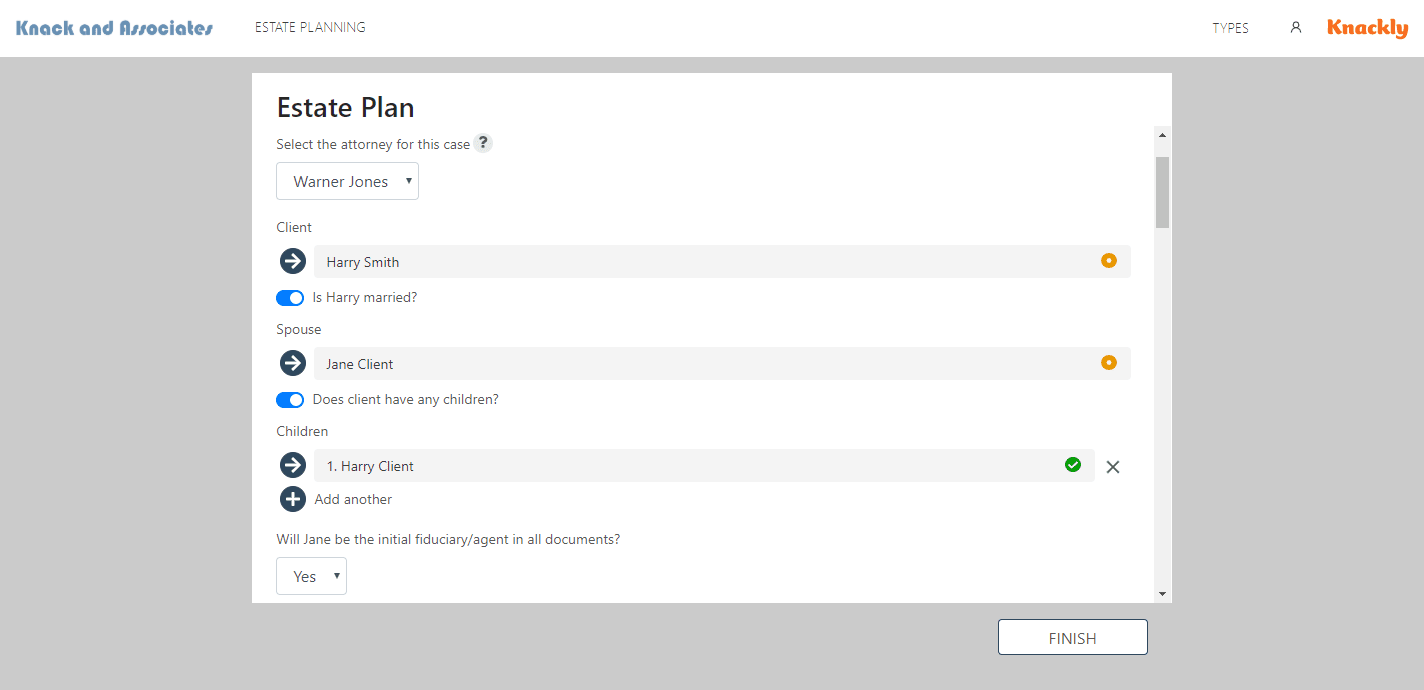
Task: Open the Spouse record arrow icon
Action: pos(292,364)
